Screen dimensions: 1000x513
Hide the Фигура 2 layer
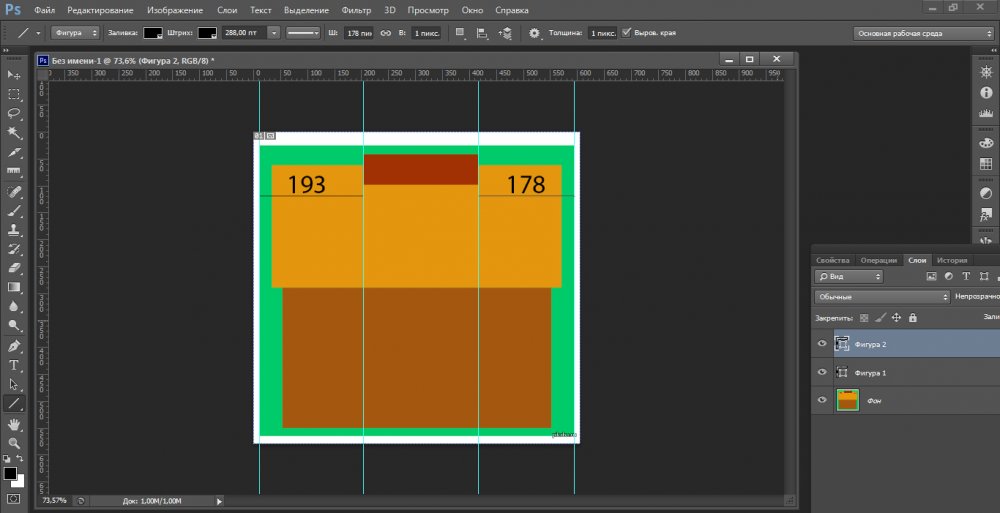coord(822,344)
